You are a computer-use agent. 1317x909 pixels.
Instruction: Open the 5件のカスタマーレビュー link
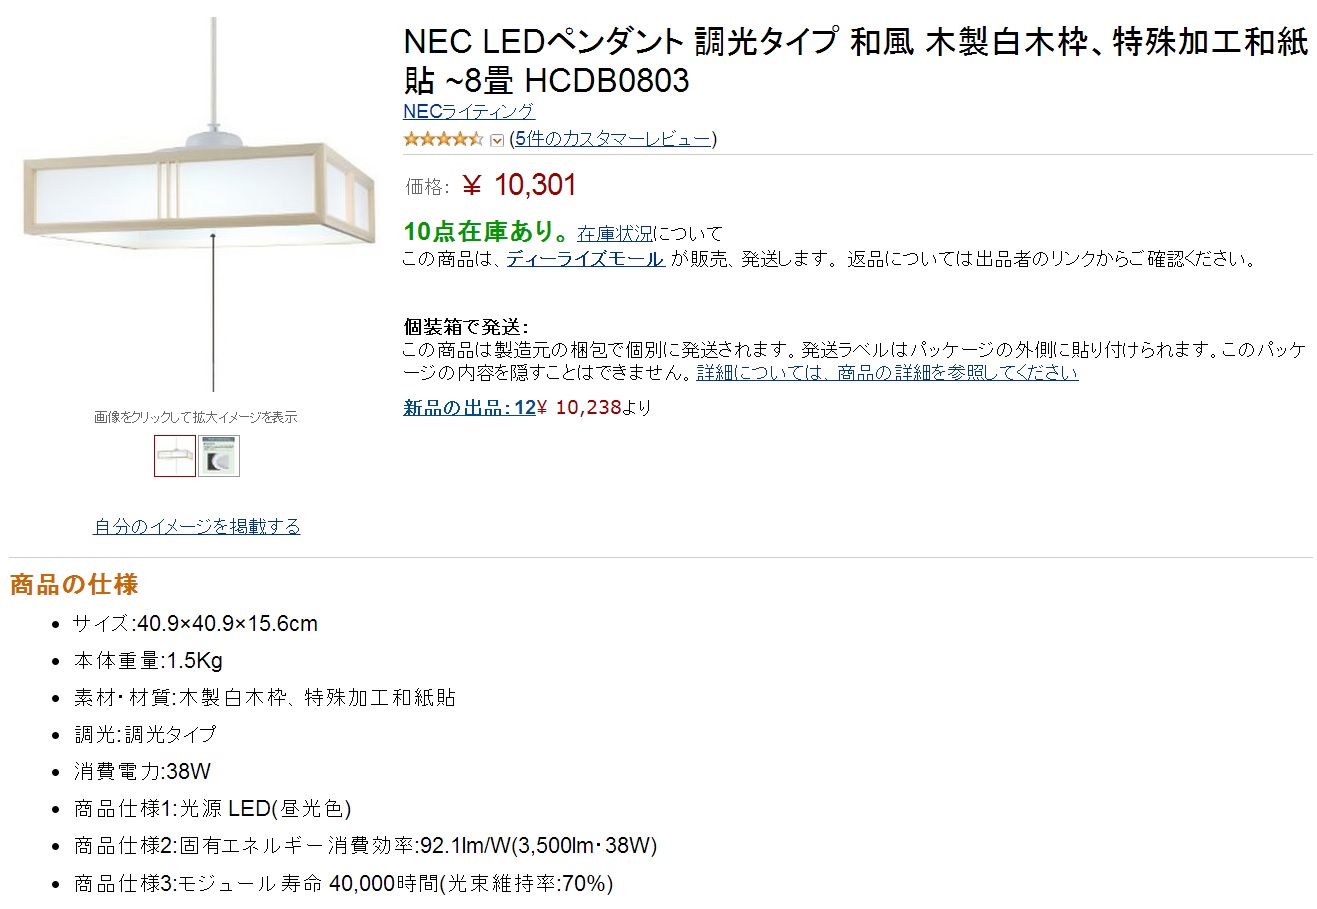click(x=613, y=139)
